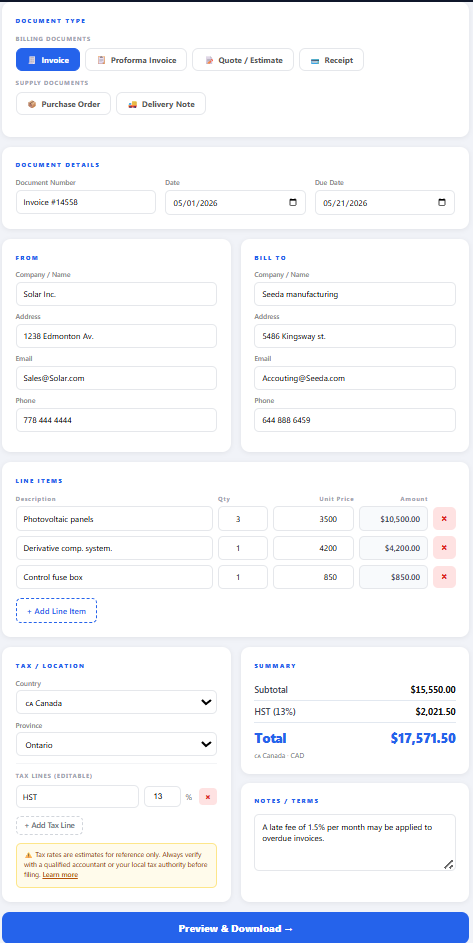
Task: Switch to the Proforma Invoice type
Action: click(136, 60)
